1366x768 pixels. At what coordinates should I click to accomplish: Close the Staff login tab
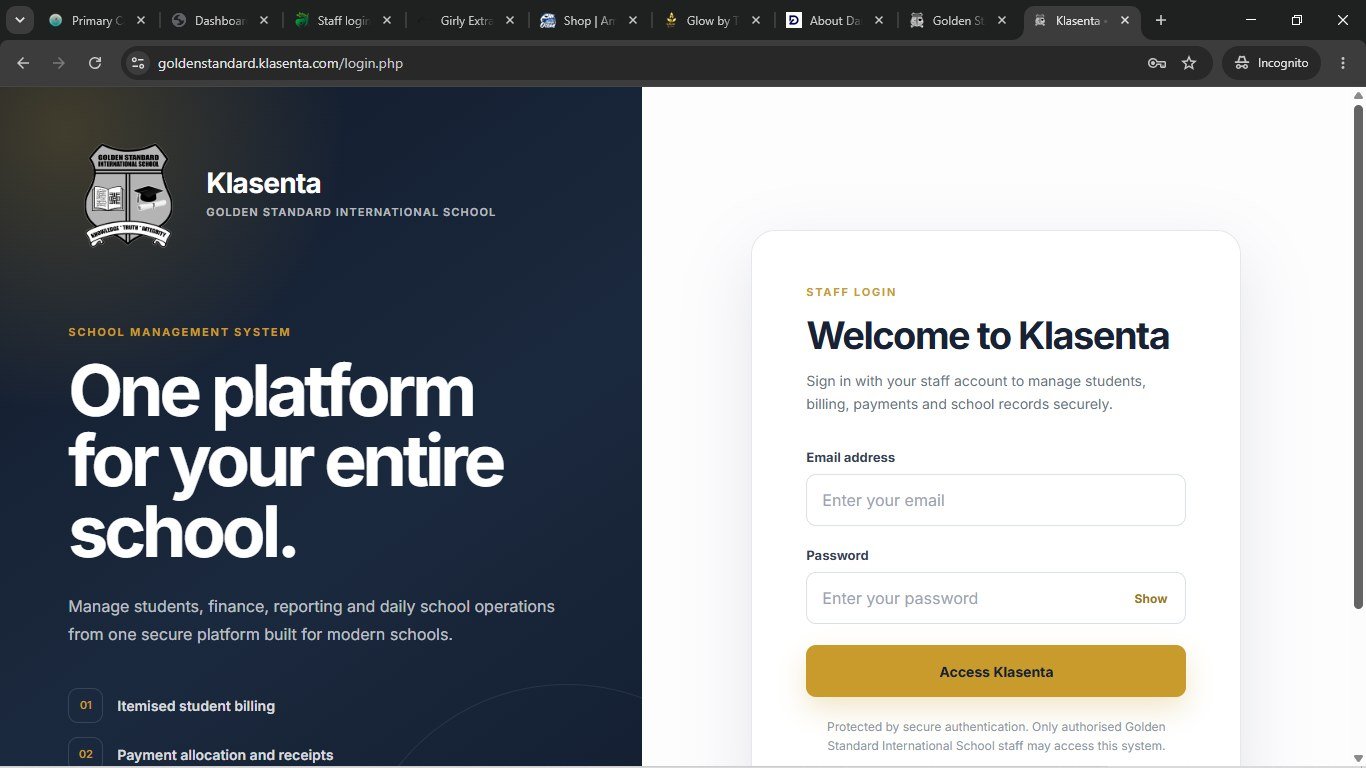[387, 20]
